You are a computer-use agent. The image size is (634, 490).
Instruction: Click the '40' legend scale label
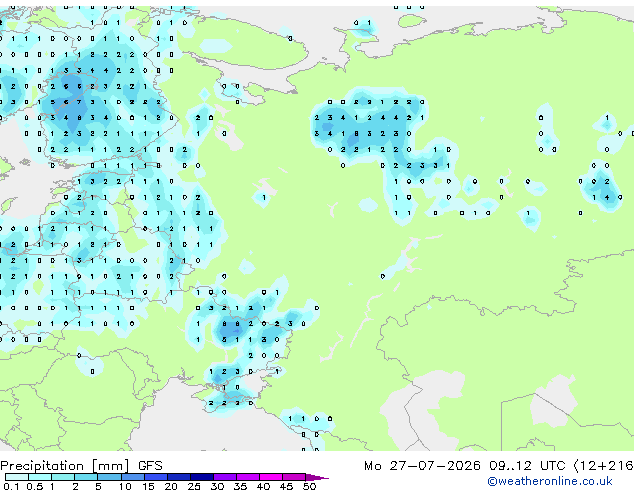point(263,486)
